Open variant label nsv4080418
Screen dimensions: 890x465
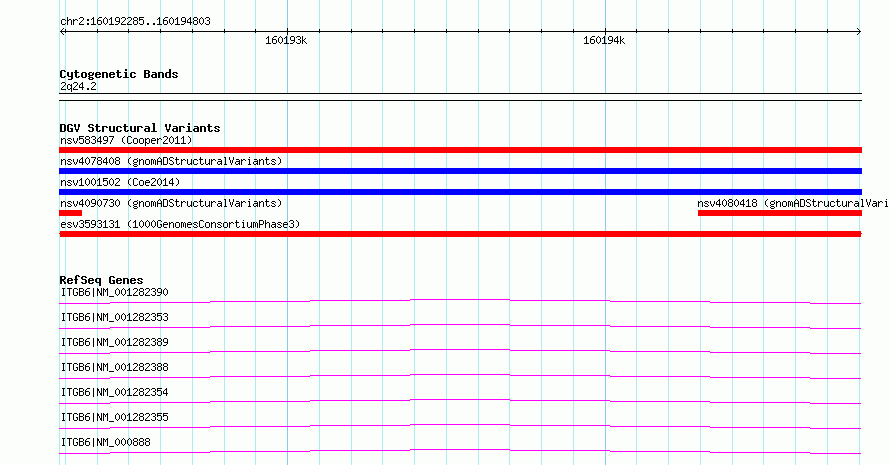pos(792,203)
